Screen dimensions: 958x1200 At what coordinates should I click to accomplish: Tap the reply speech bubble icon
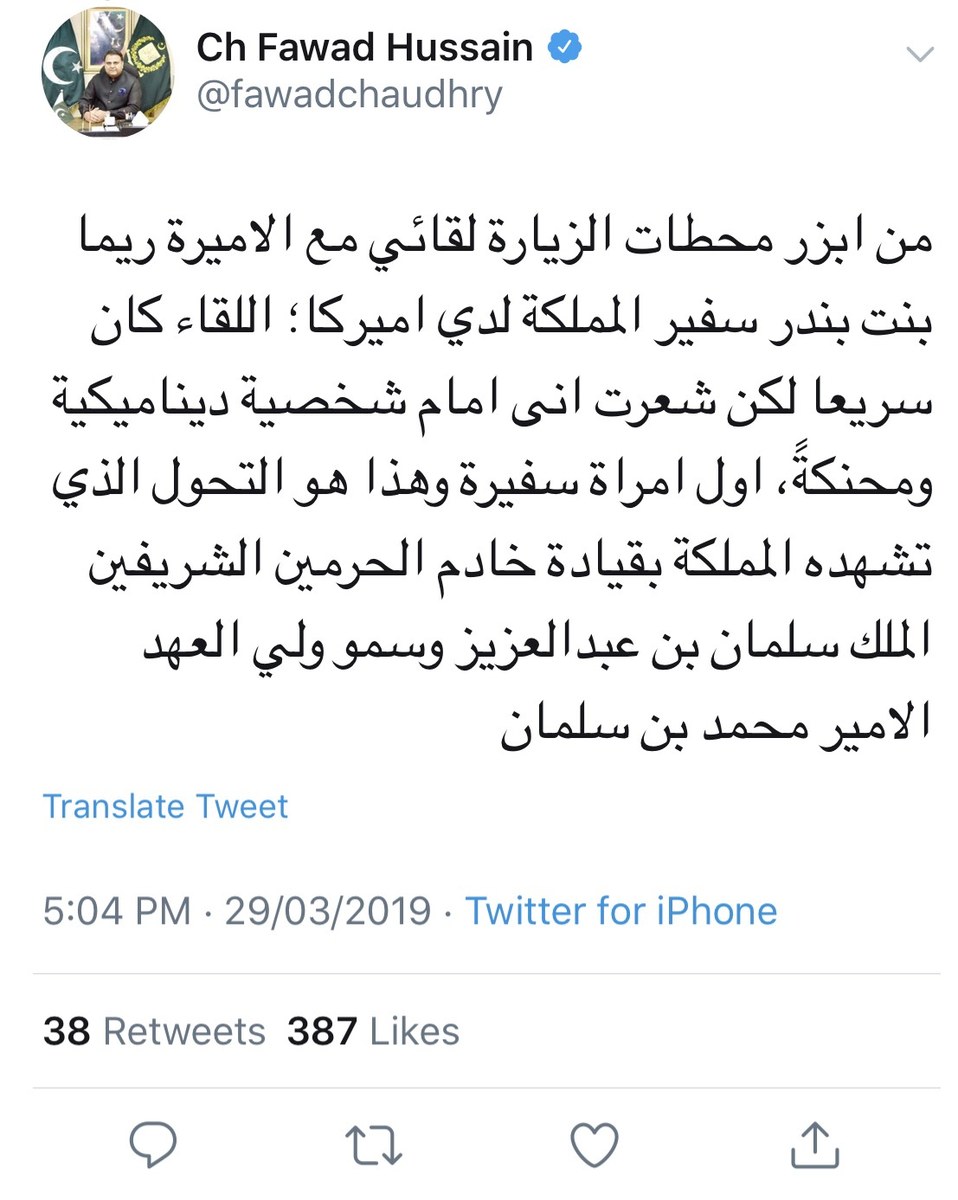pyautogui.click(x=152, y=1142)
